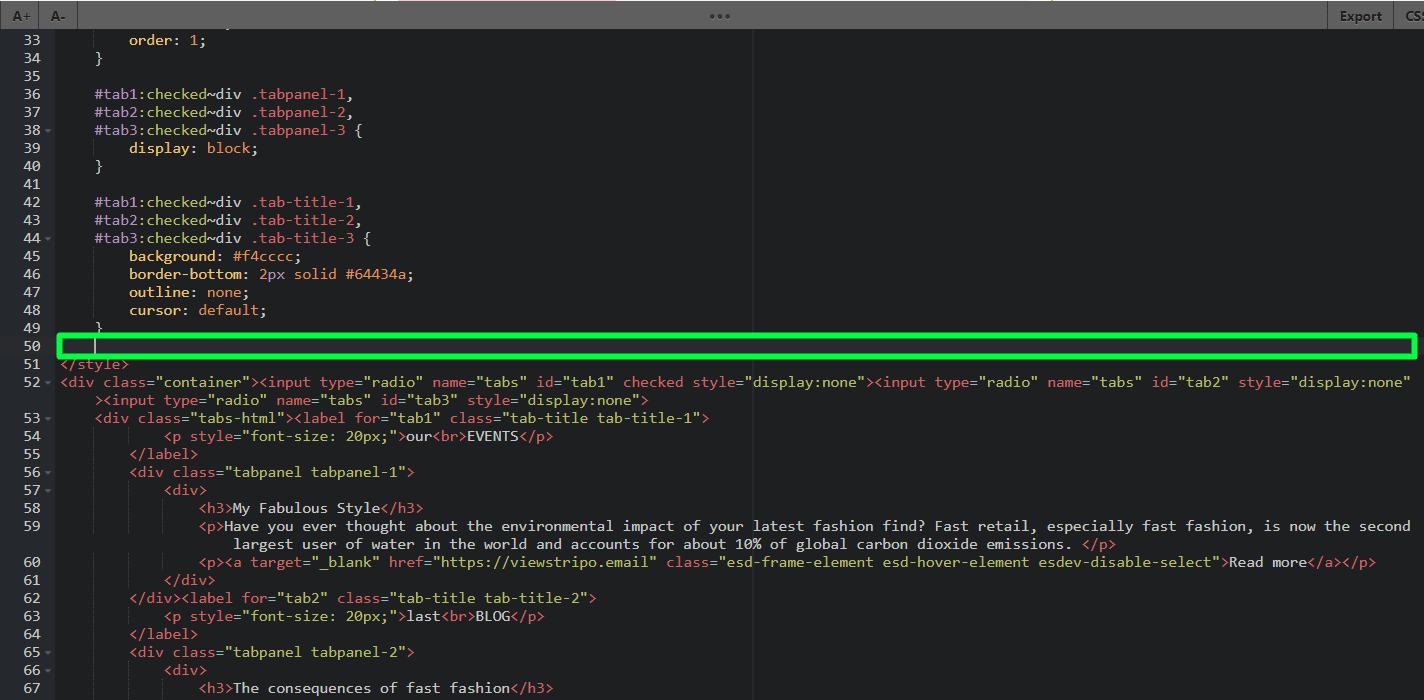The height and width of the screenshot is (700, 1424).
Task: Collapse the tab-title rule block at line 44
Action: pyautogui.click(x=47, y=237)
